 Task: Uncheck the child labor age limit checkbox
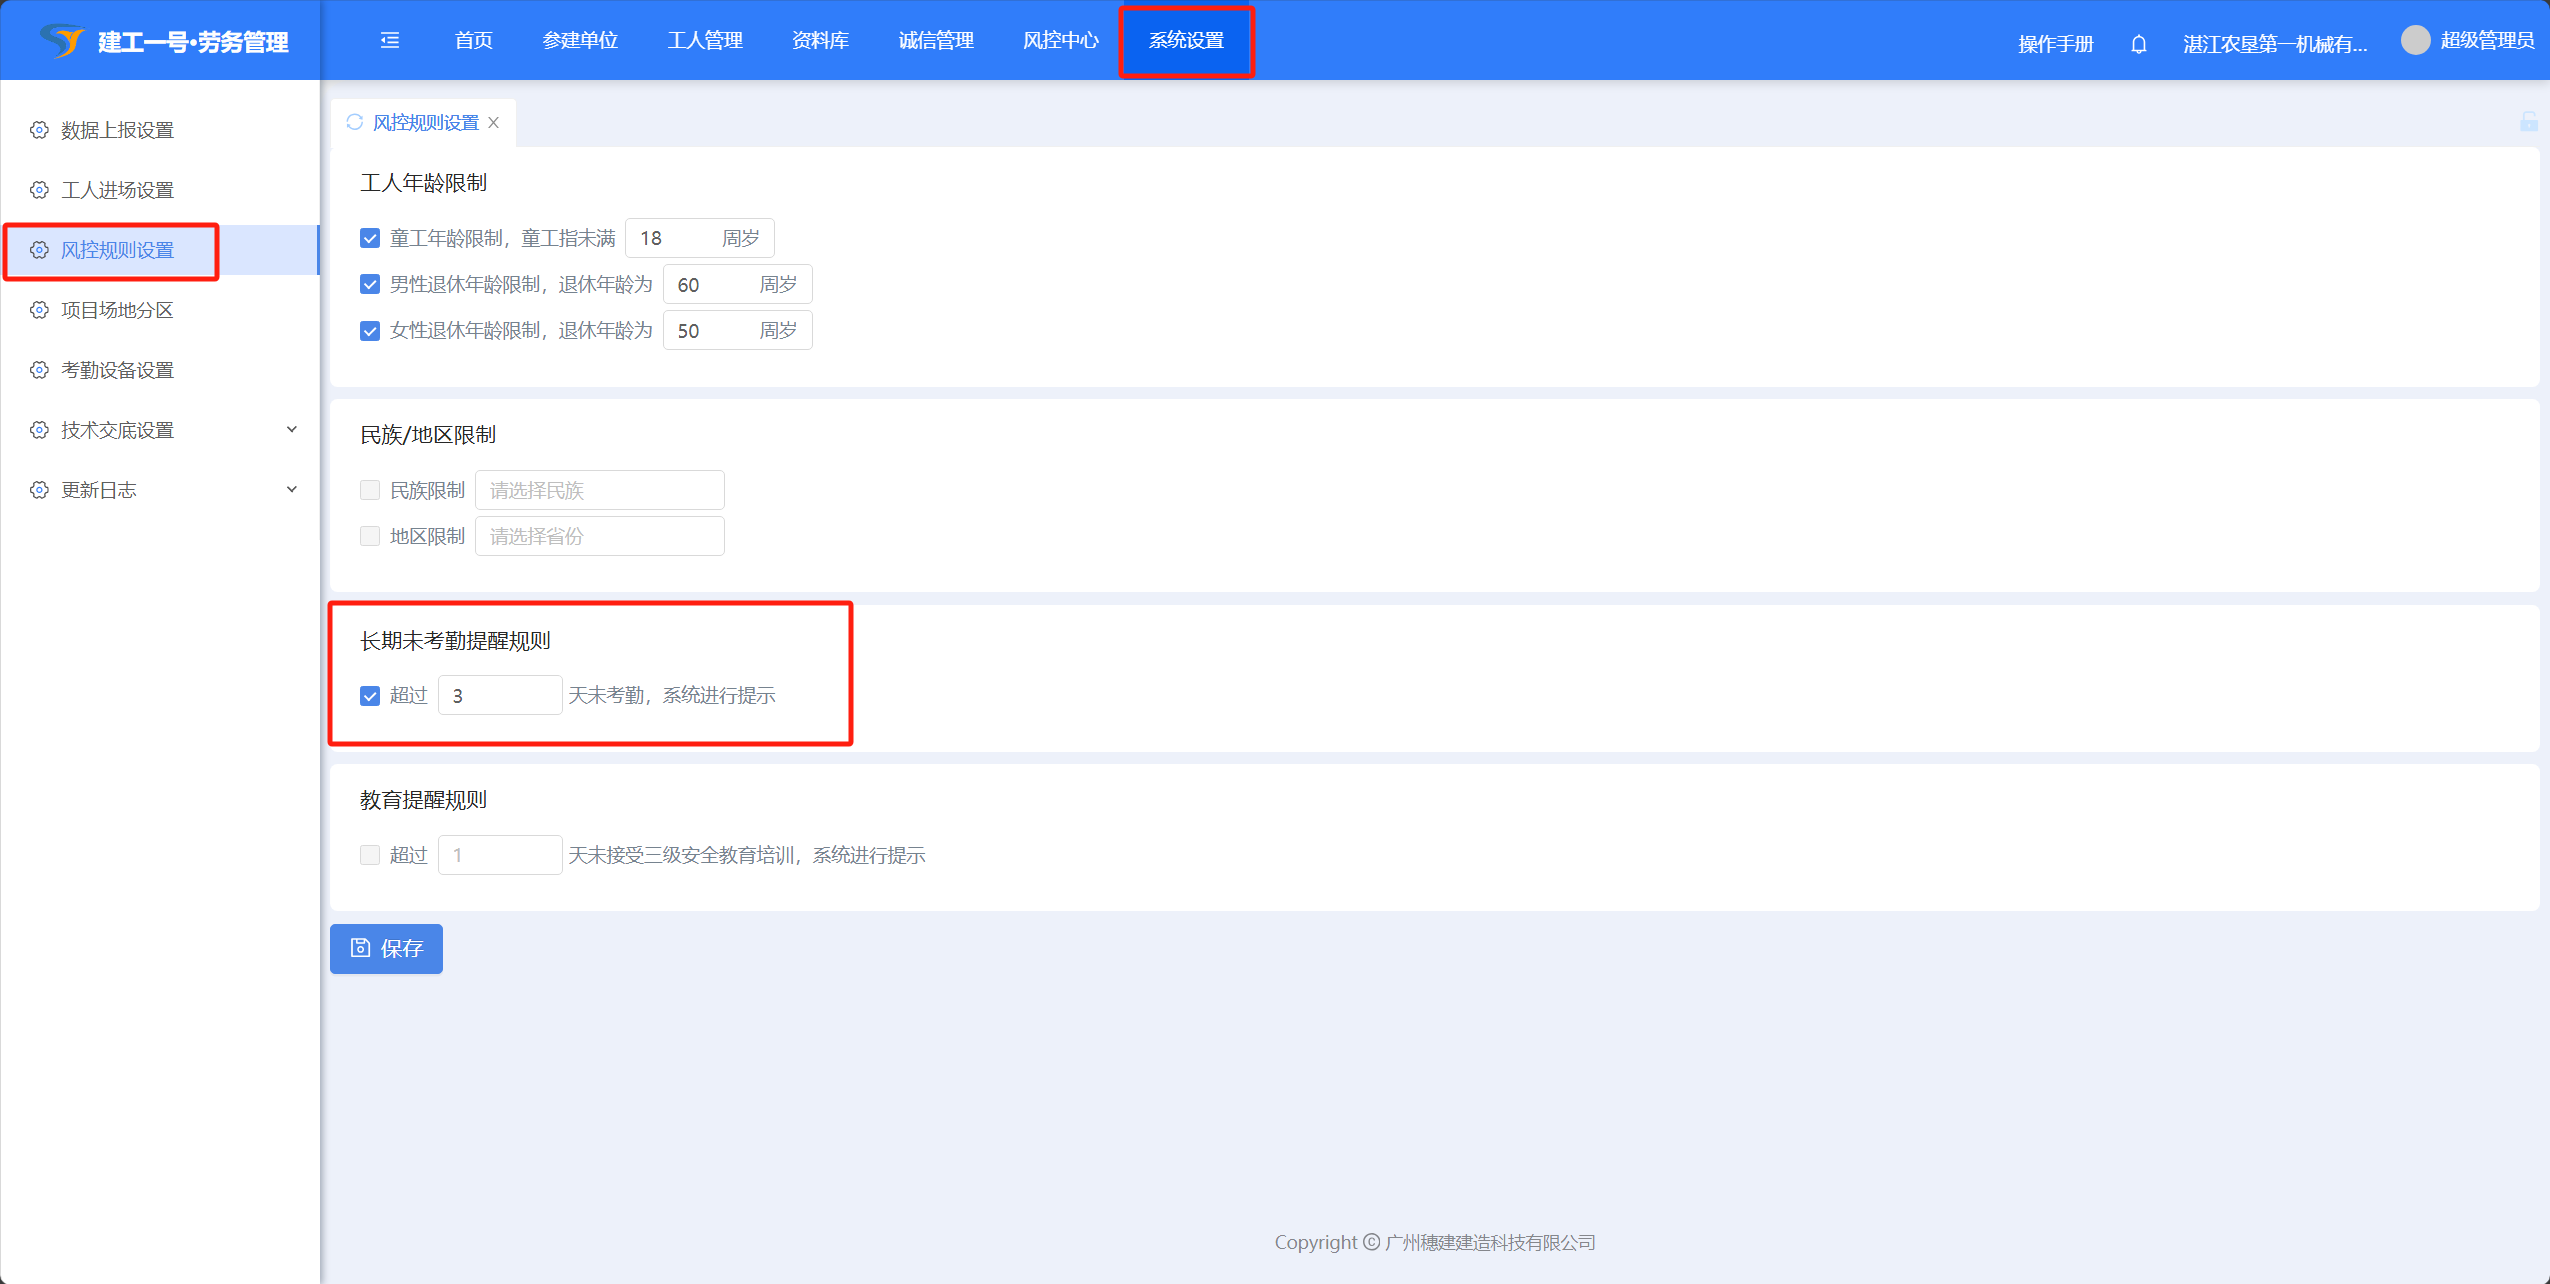pyautogui.click(x=370, y=238)
